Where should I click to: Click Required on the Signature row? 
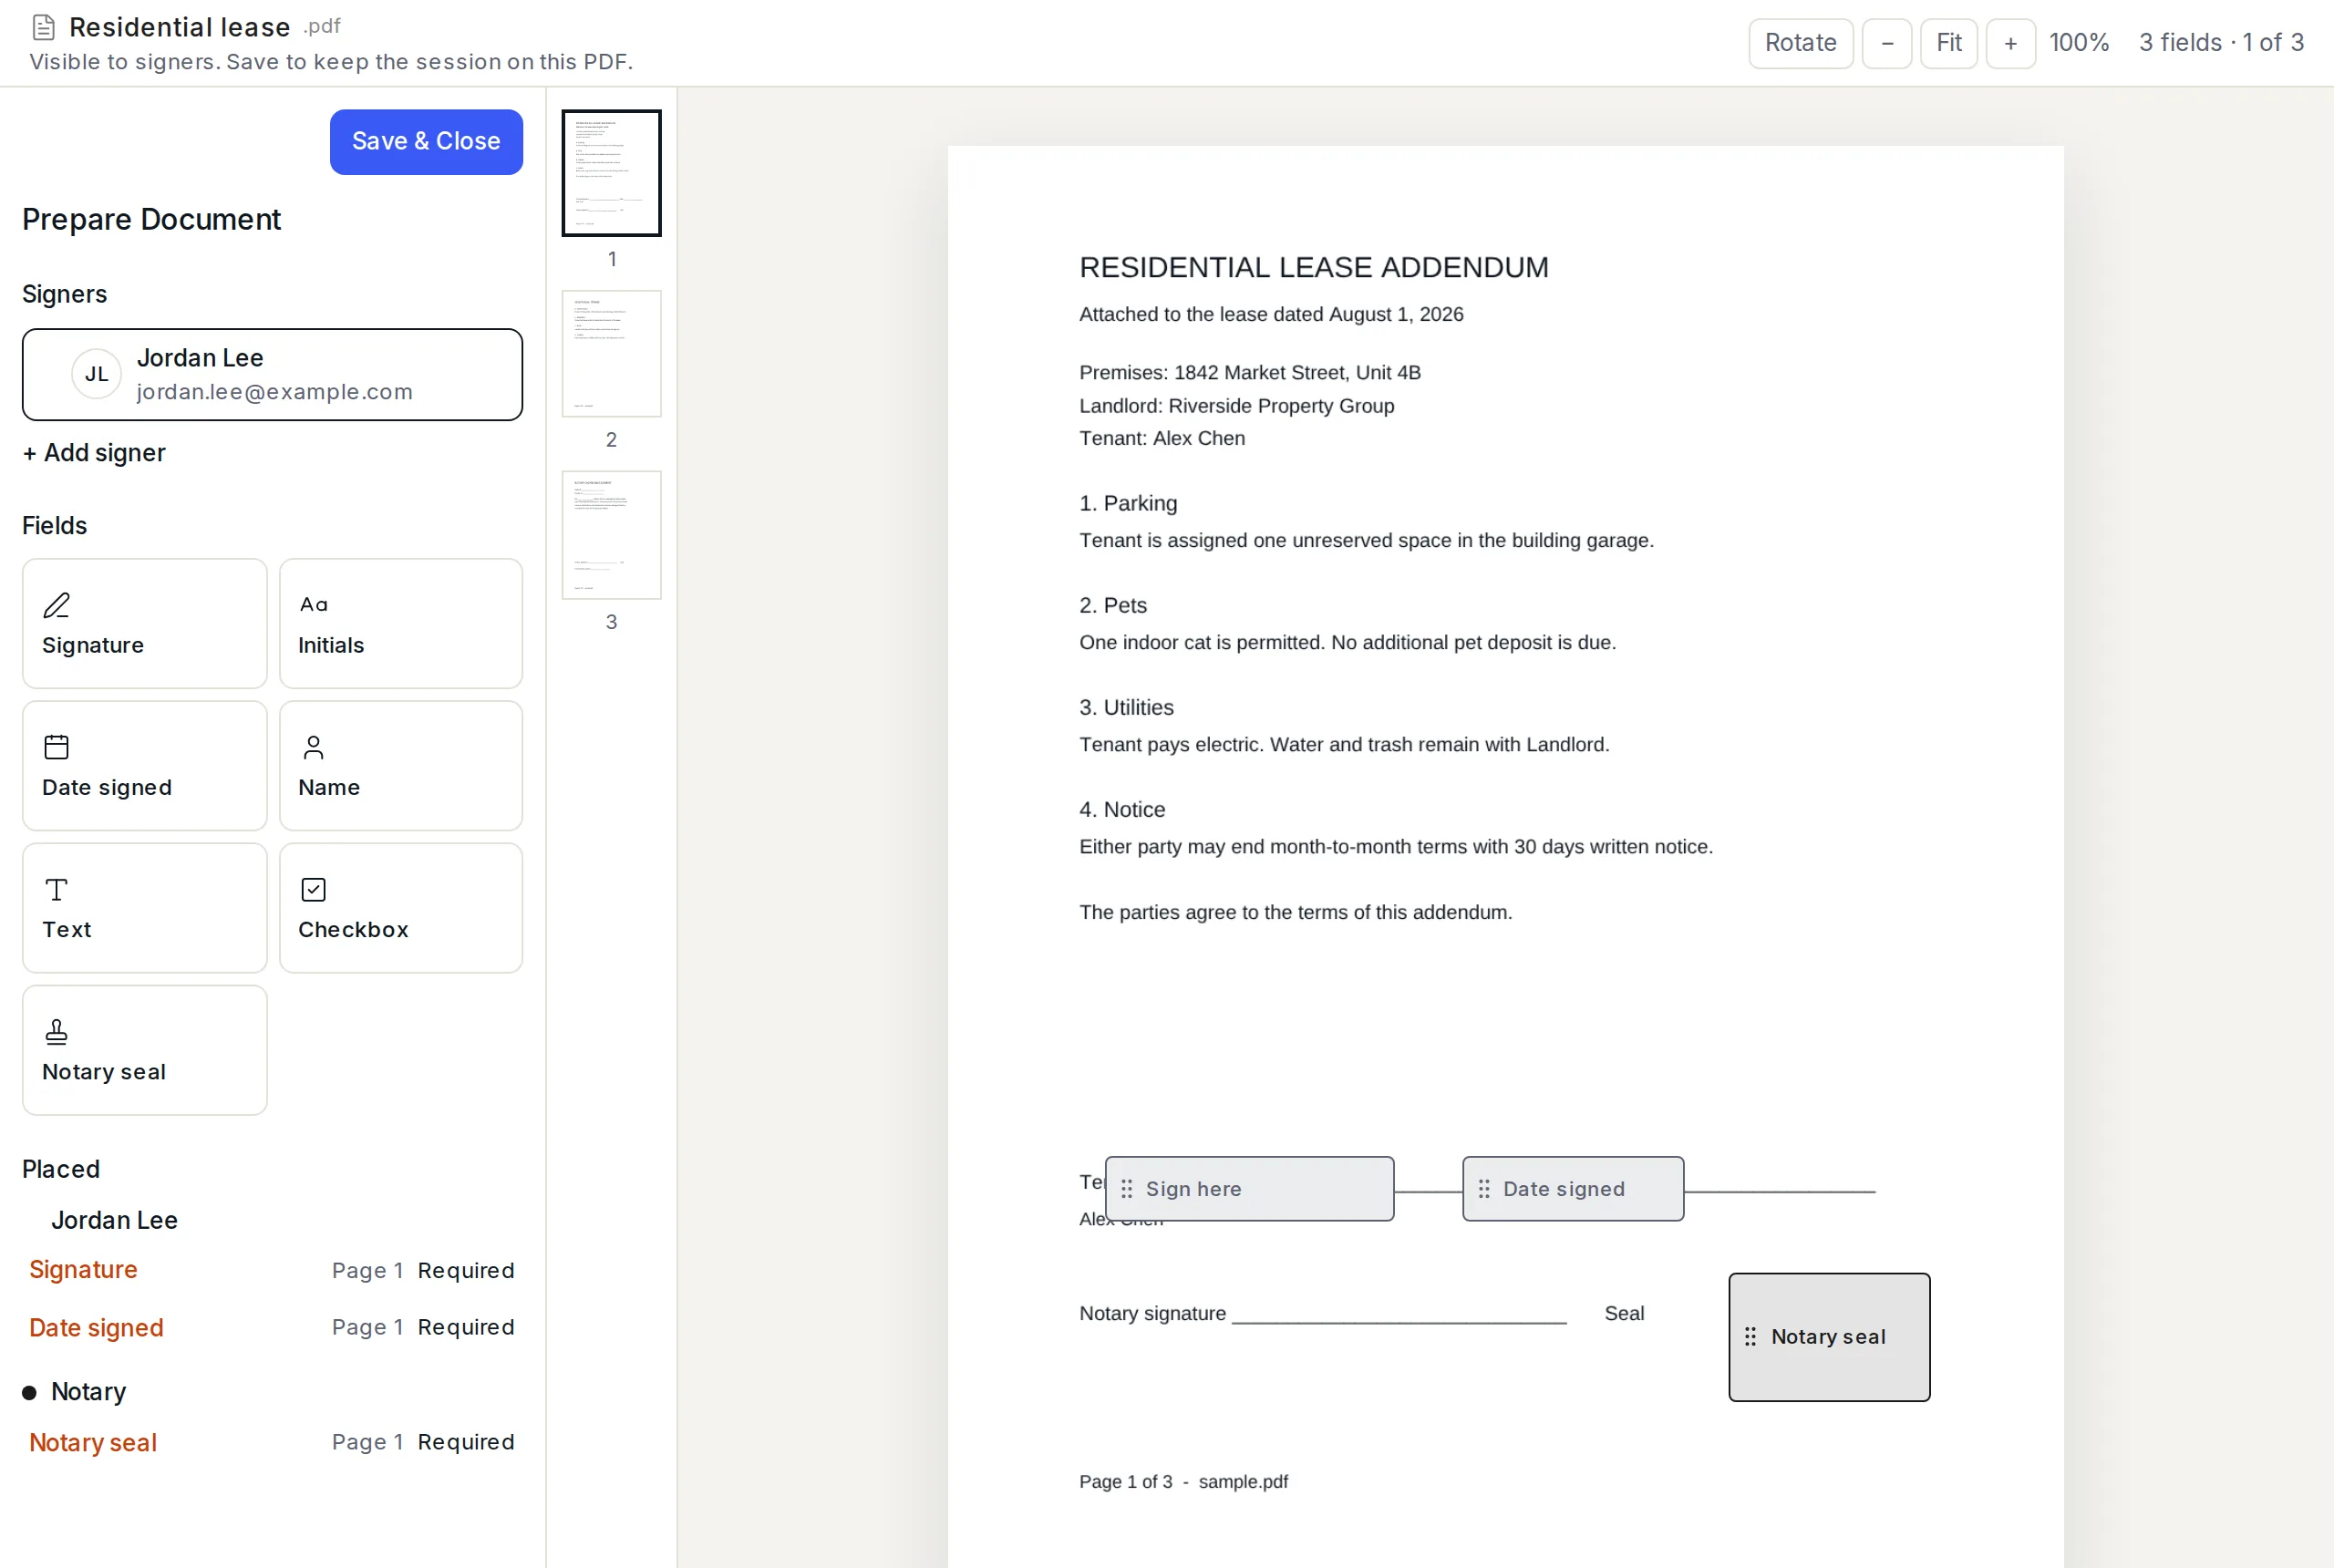pos(466,1270)
